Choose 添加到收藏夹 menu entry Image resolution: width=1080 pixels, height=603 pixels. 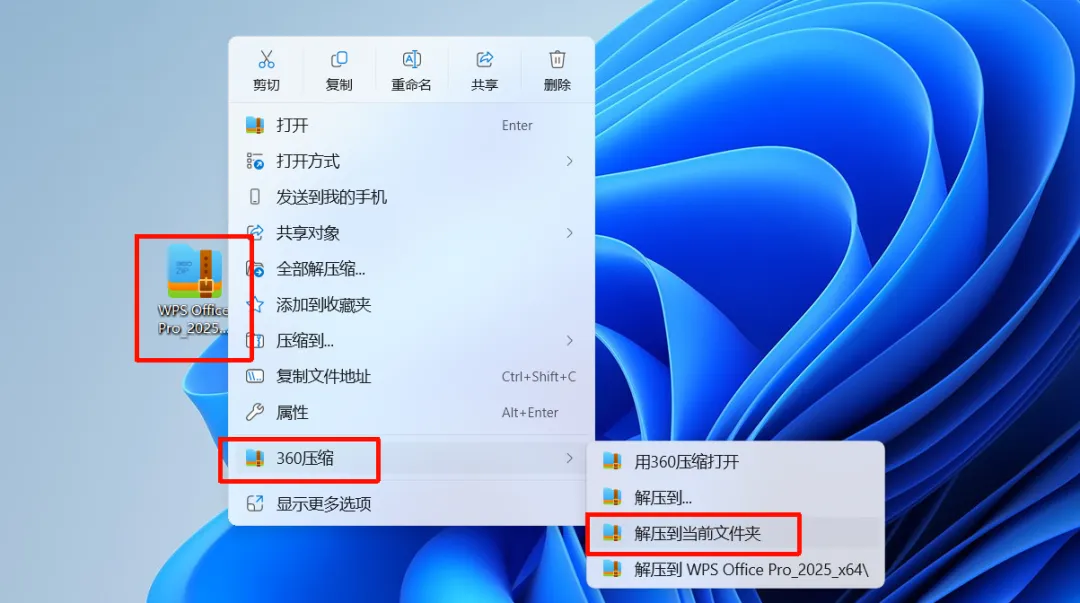click(411, 305)
